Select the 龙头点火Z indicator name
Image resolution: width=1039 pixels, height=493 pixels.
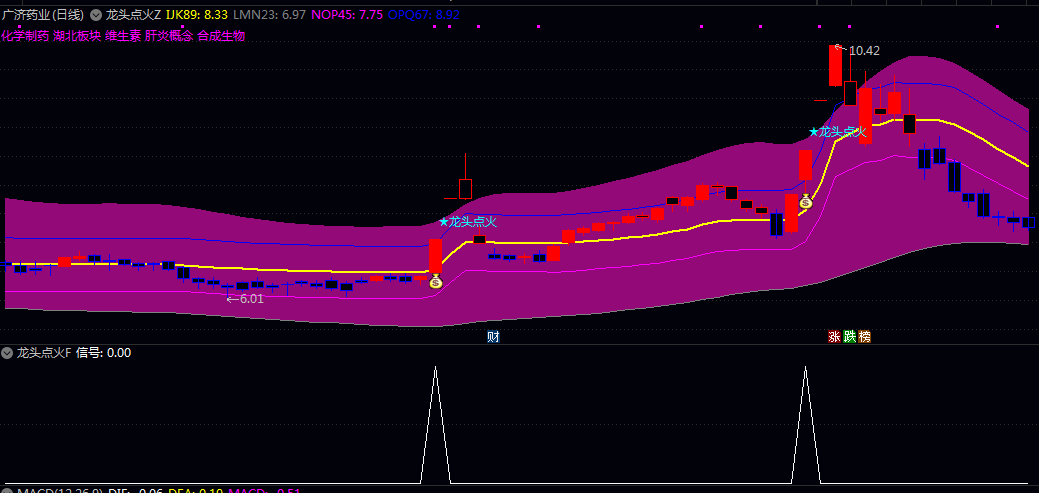click(133, 15)
